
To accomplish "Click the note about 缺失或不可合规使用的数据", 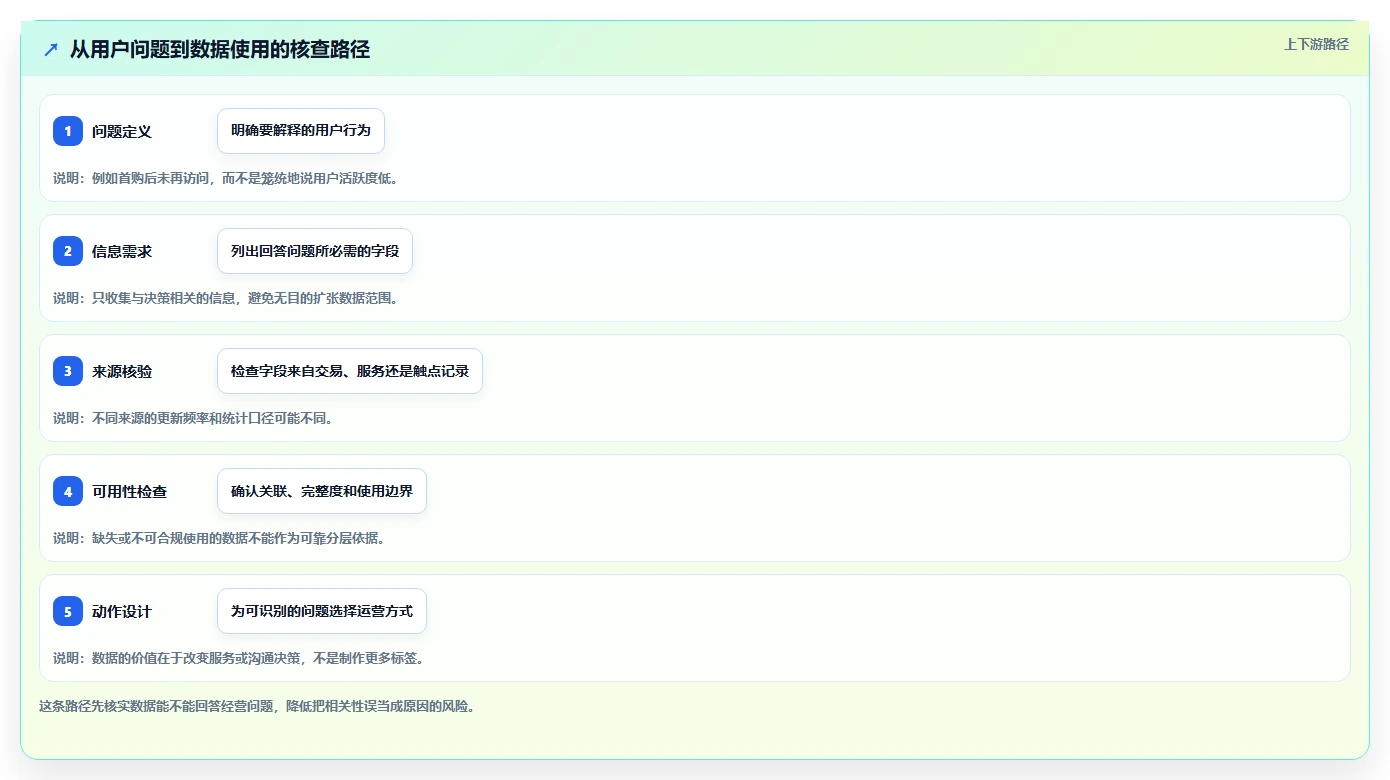I will [x=219, y=538].
